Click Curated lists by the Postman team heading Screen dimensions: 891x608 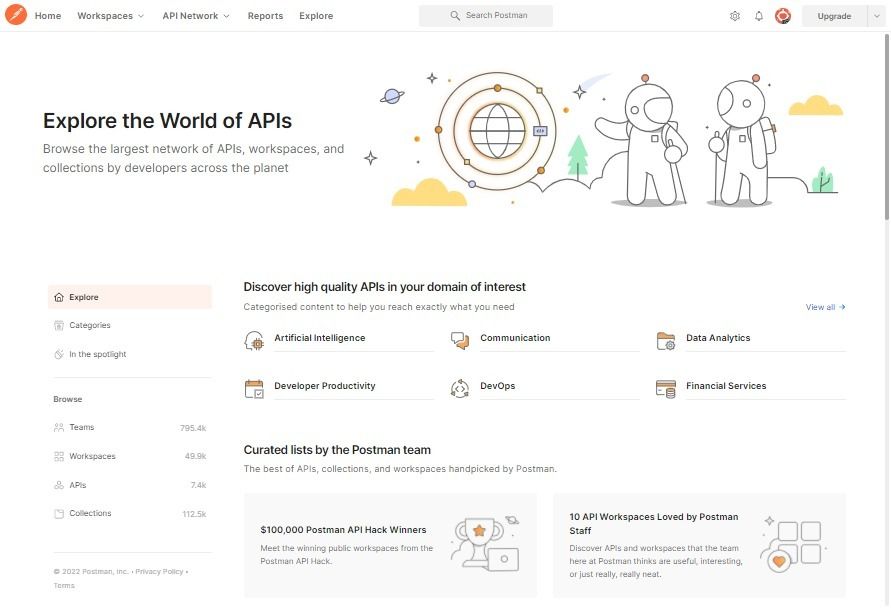[x=337, y=450]
